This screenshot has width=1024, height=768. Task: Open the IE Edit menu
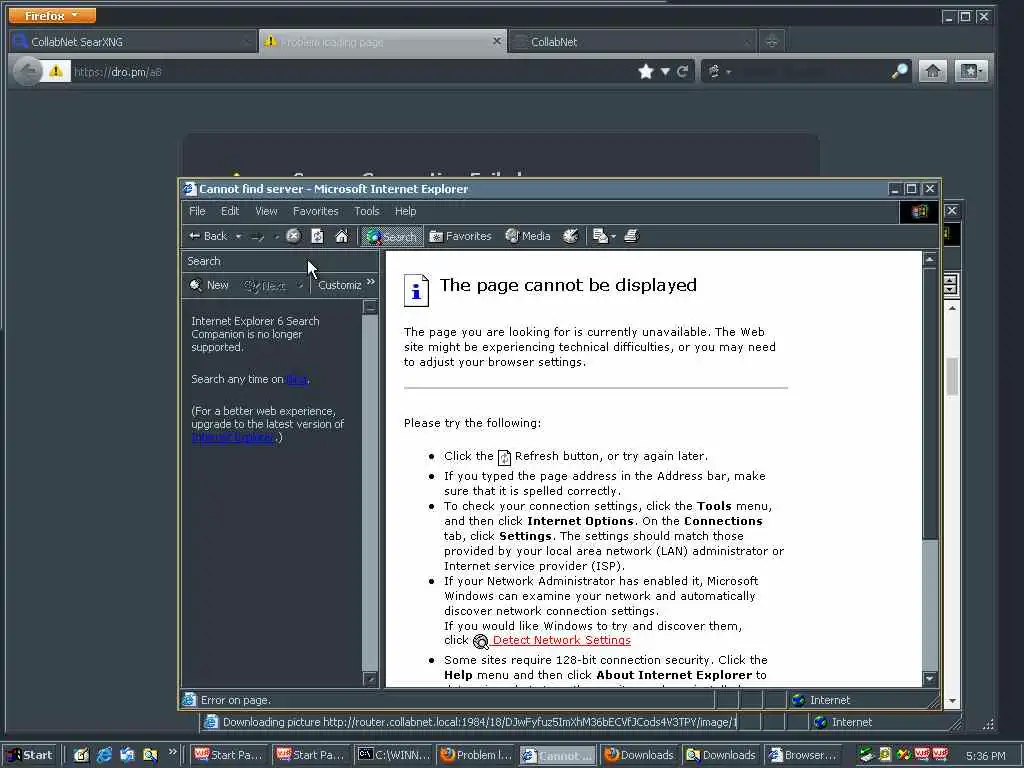[x=230, y=211]
